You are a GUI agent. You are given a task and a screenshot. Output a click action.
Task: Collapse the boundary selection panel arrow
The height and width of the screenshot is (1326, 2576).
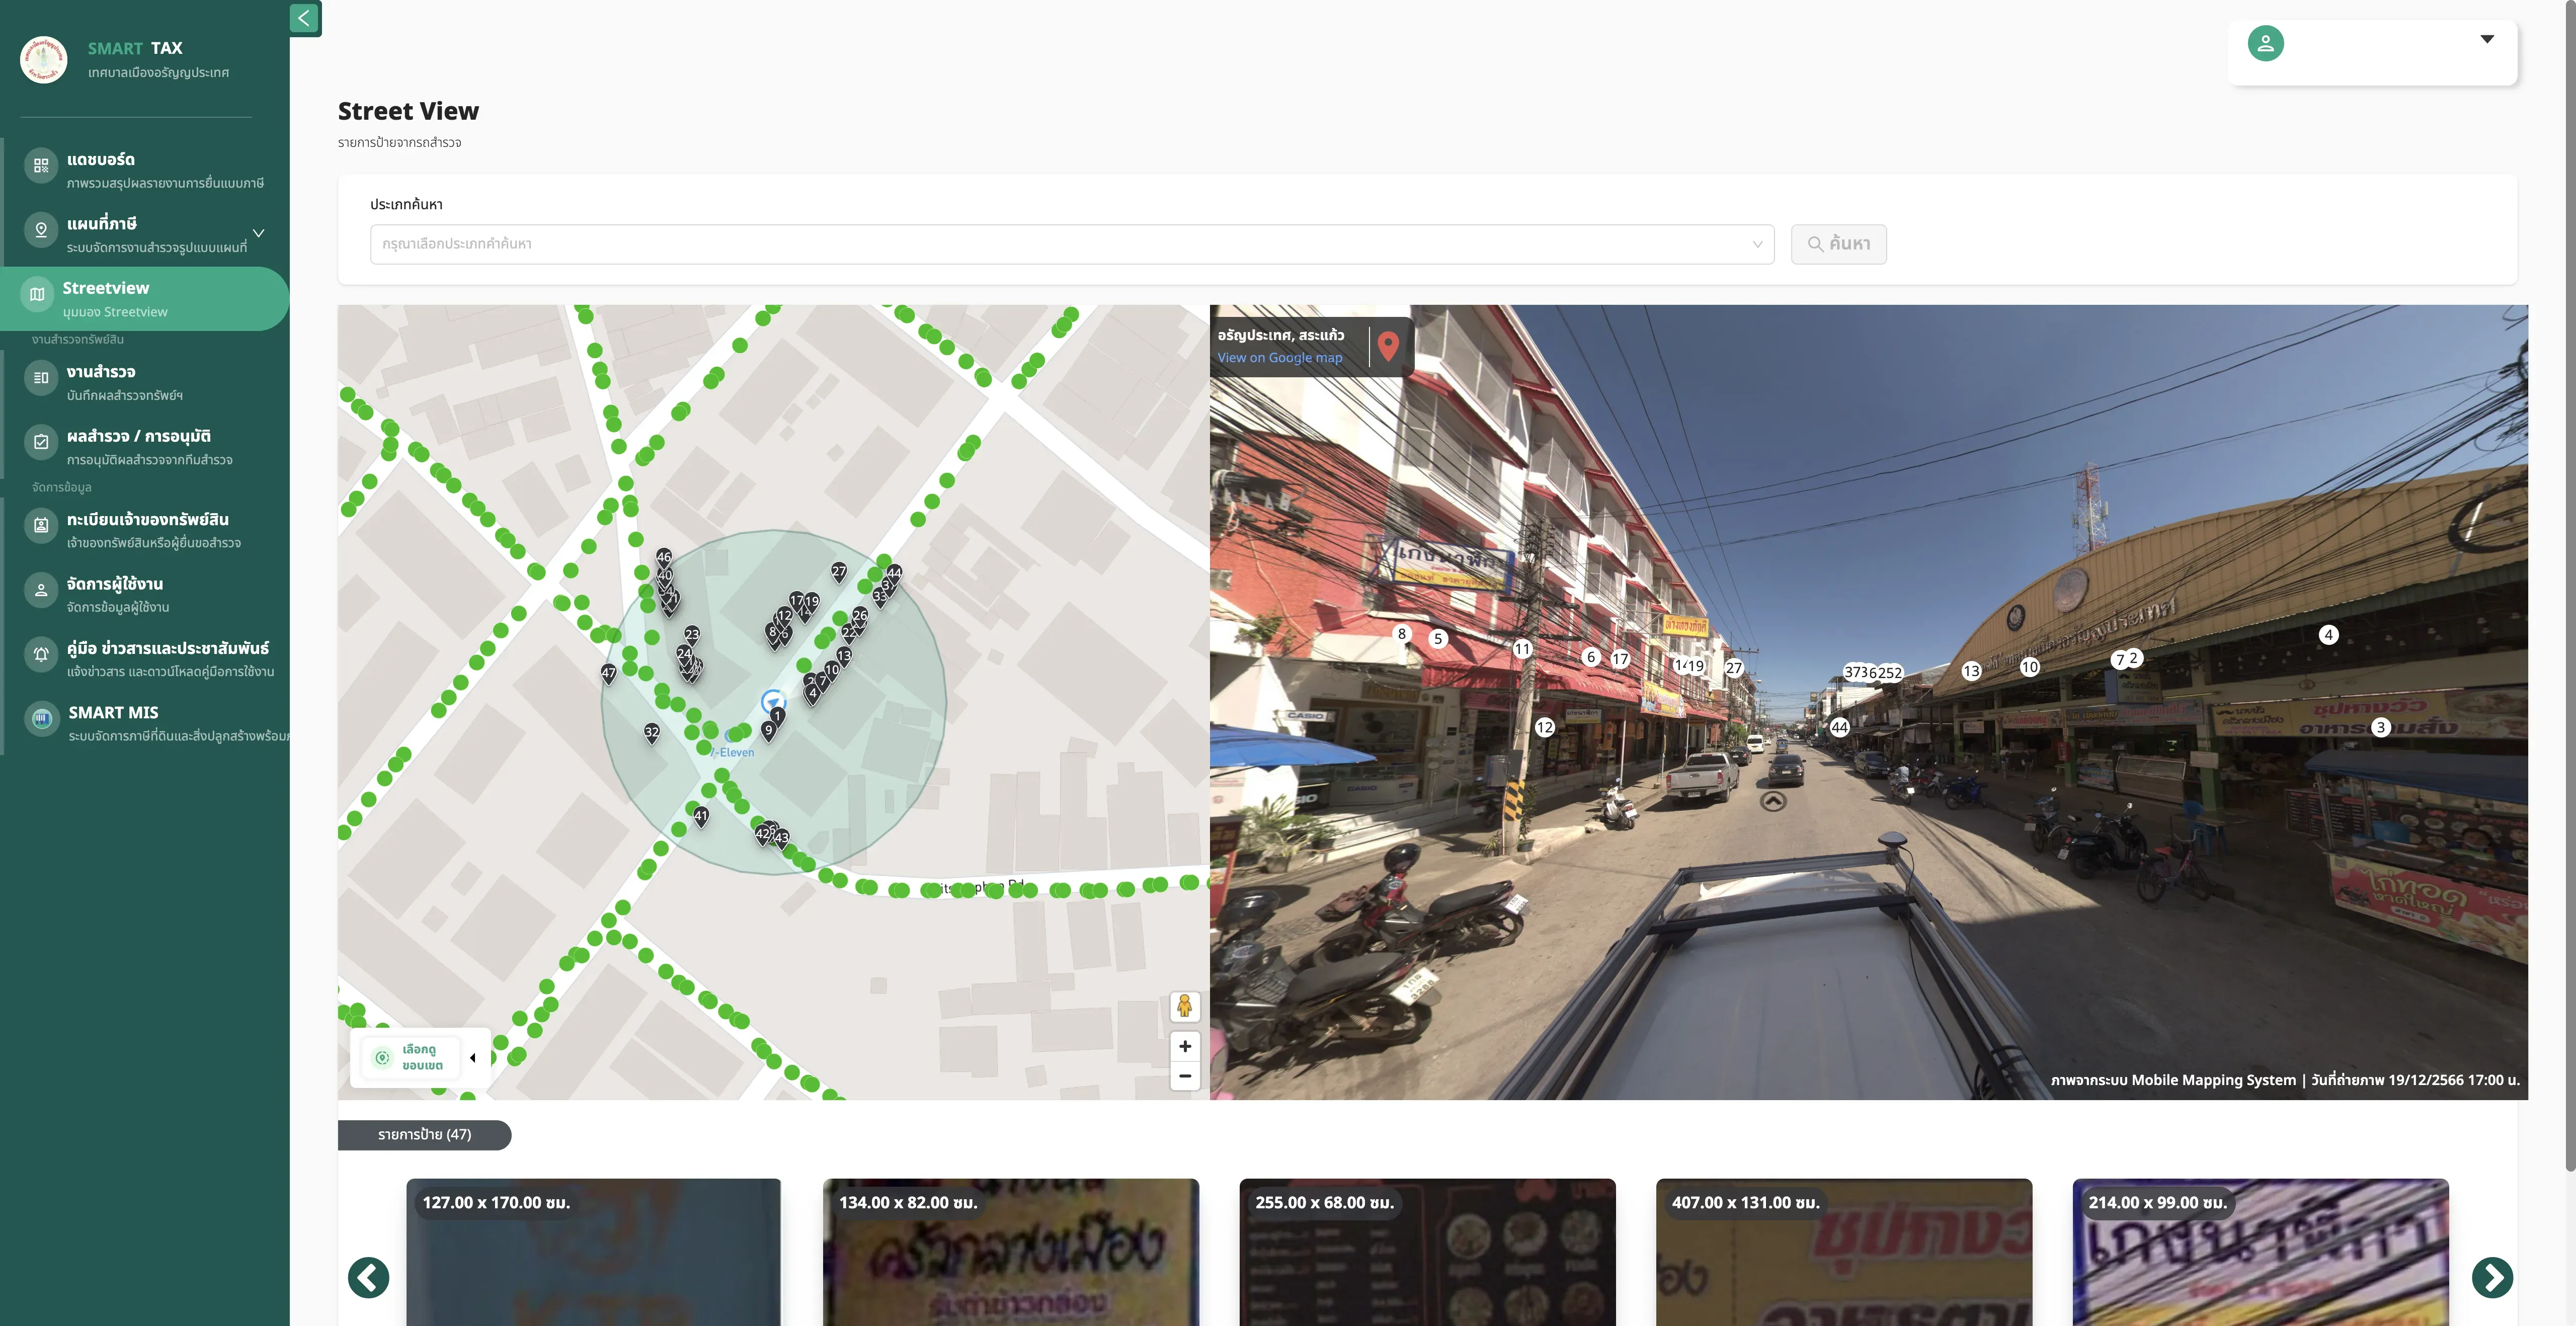pyautogui.click(x=473, y=1057)
